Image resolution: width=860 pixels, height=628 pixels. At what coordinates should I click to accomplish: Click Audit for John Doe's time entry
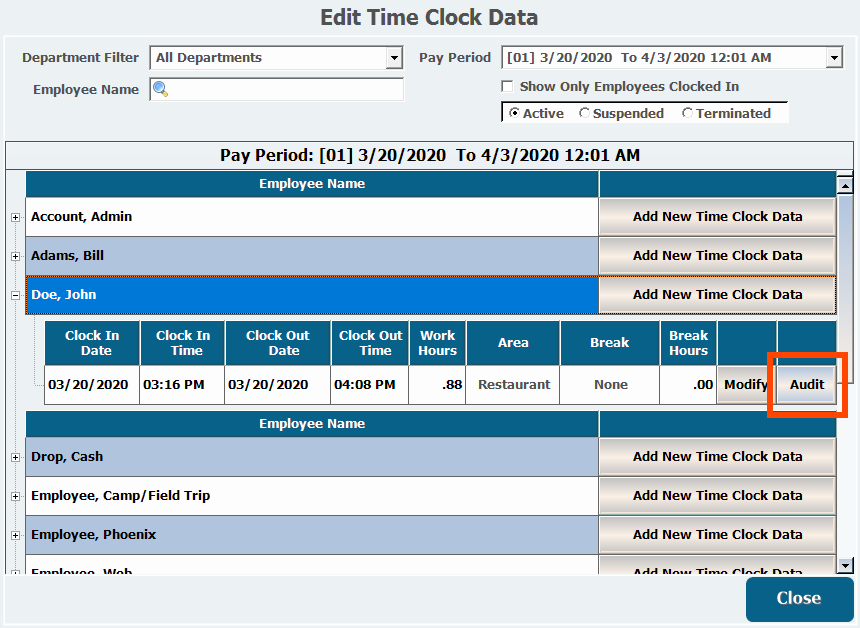(806, 385)
